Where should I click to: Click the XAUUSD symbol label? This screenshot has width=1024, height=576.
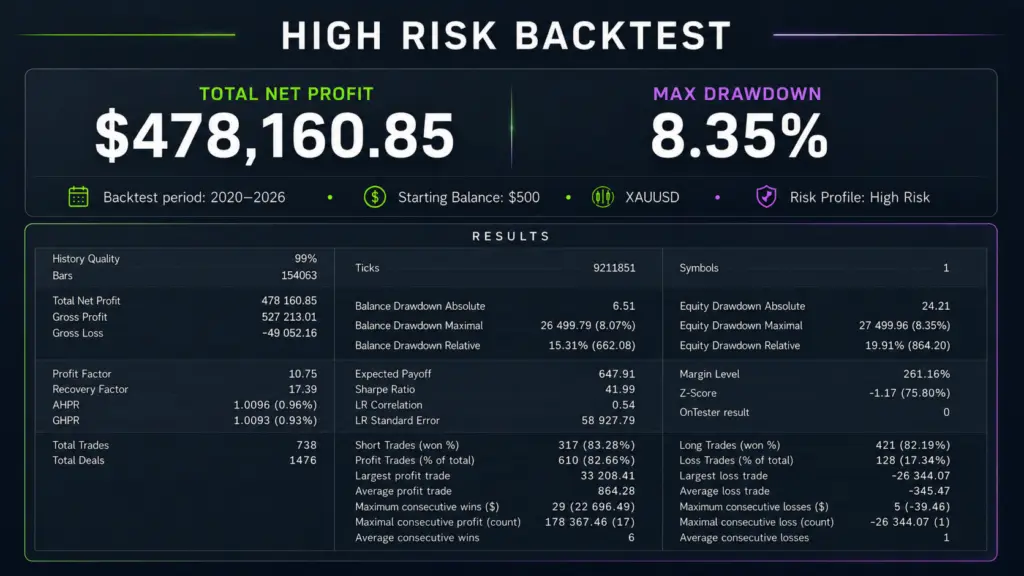click(x=652, y=197)
